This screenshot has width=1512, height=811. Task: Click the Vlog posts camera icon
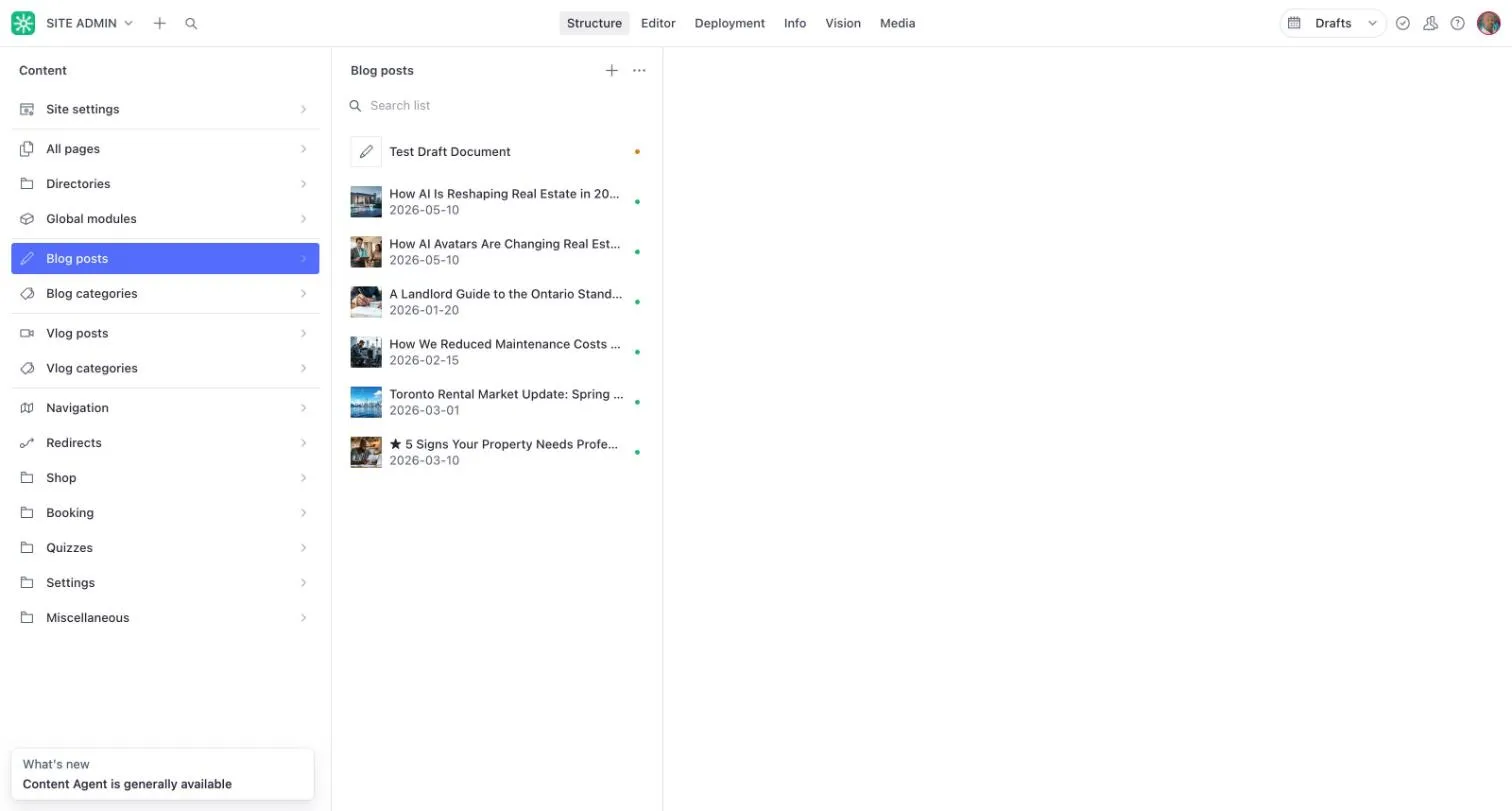[x=27, y=333]
